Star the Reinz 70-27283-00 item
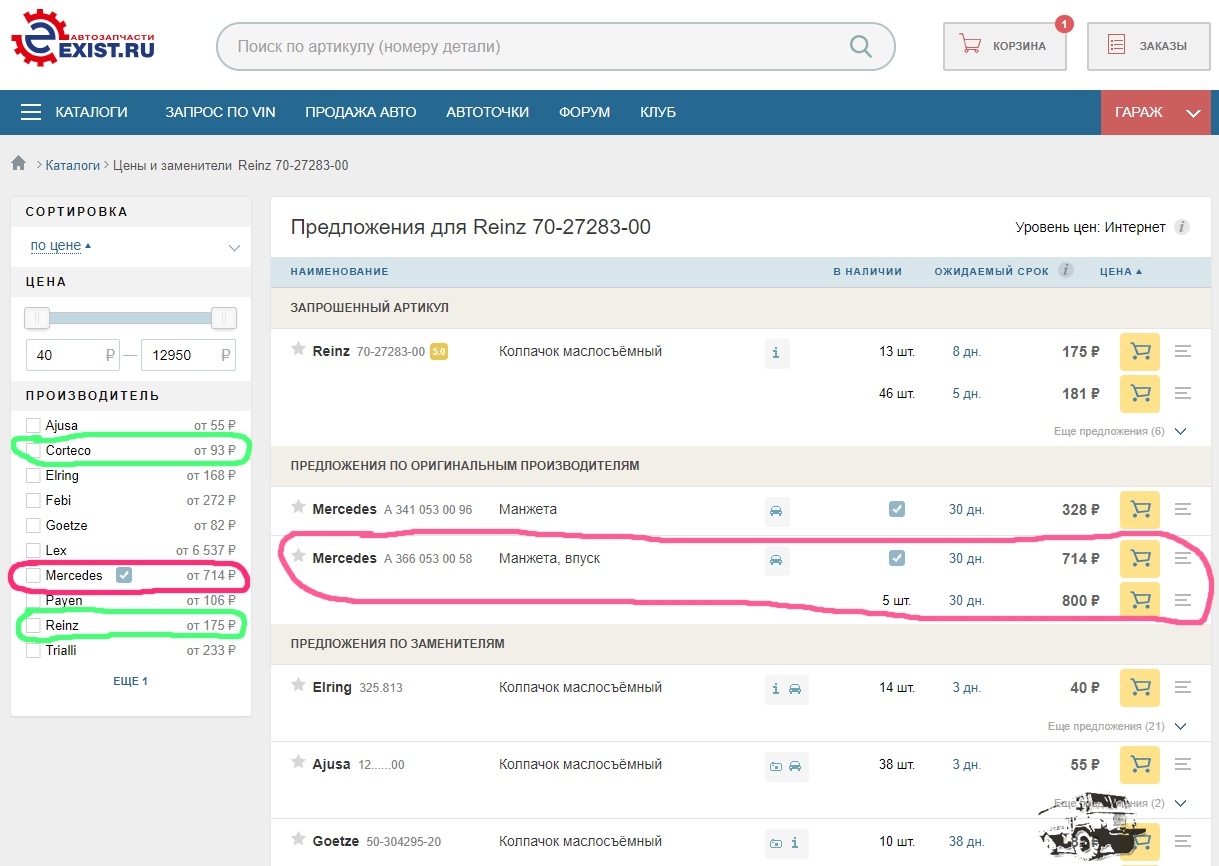 pos(298,349)
